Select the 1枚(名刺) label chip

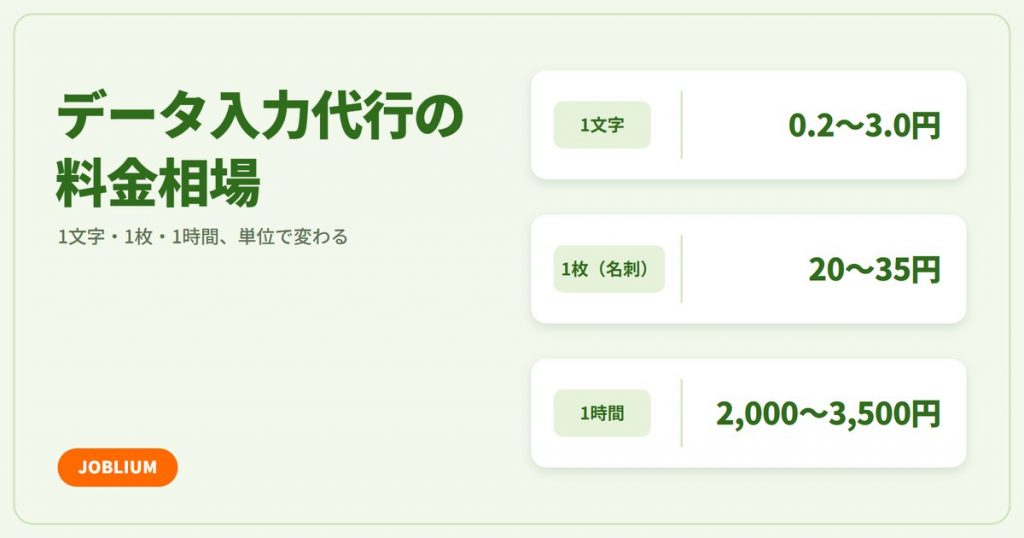click(609, 269)
